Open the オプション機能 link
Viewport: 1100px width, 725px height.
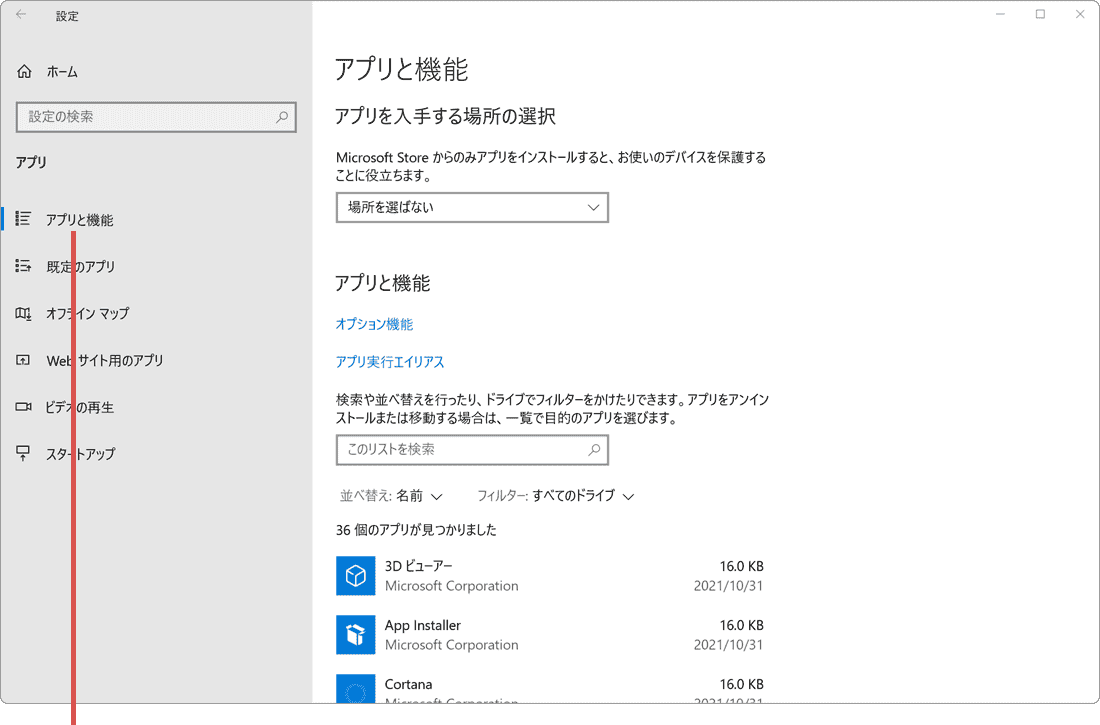pyautogui.click(x=368, y=323)
